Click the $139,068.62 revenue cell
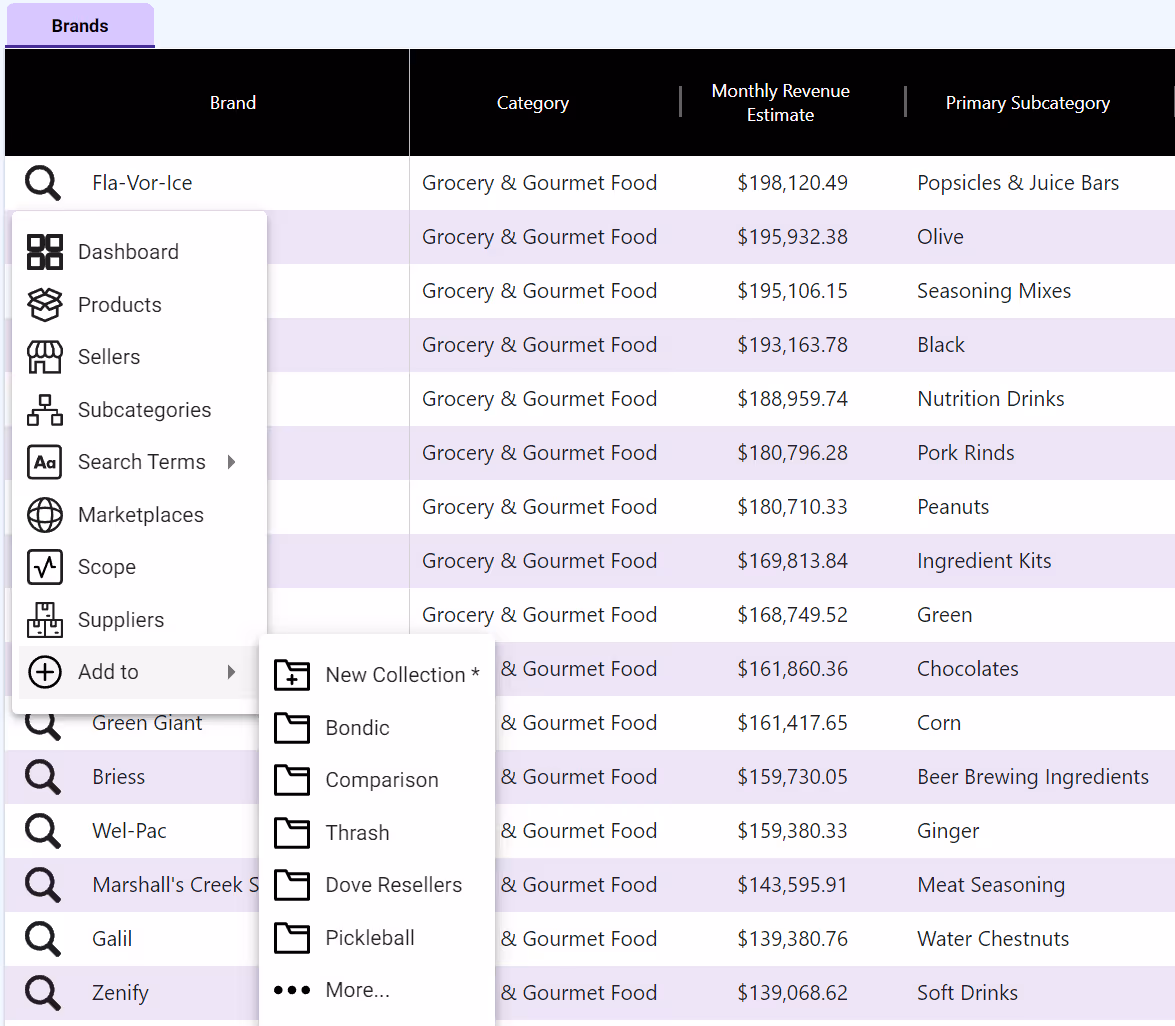The width and height of the screenshot is (1175, 1026). (792, 993)
